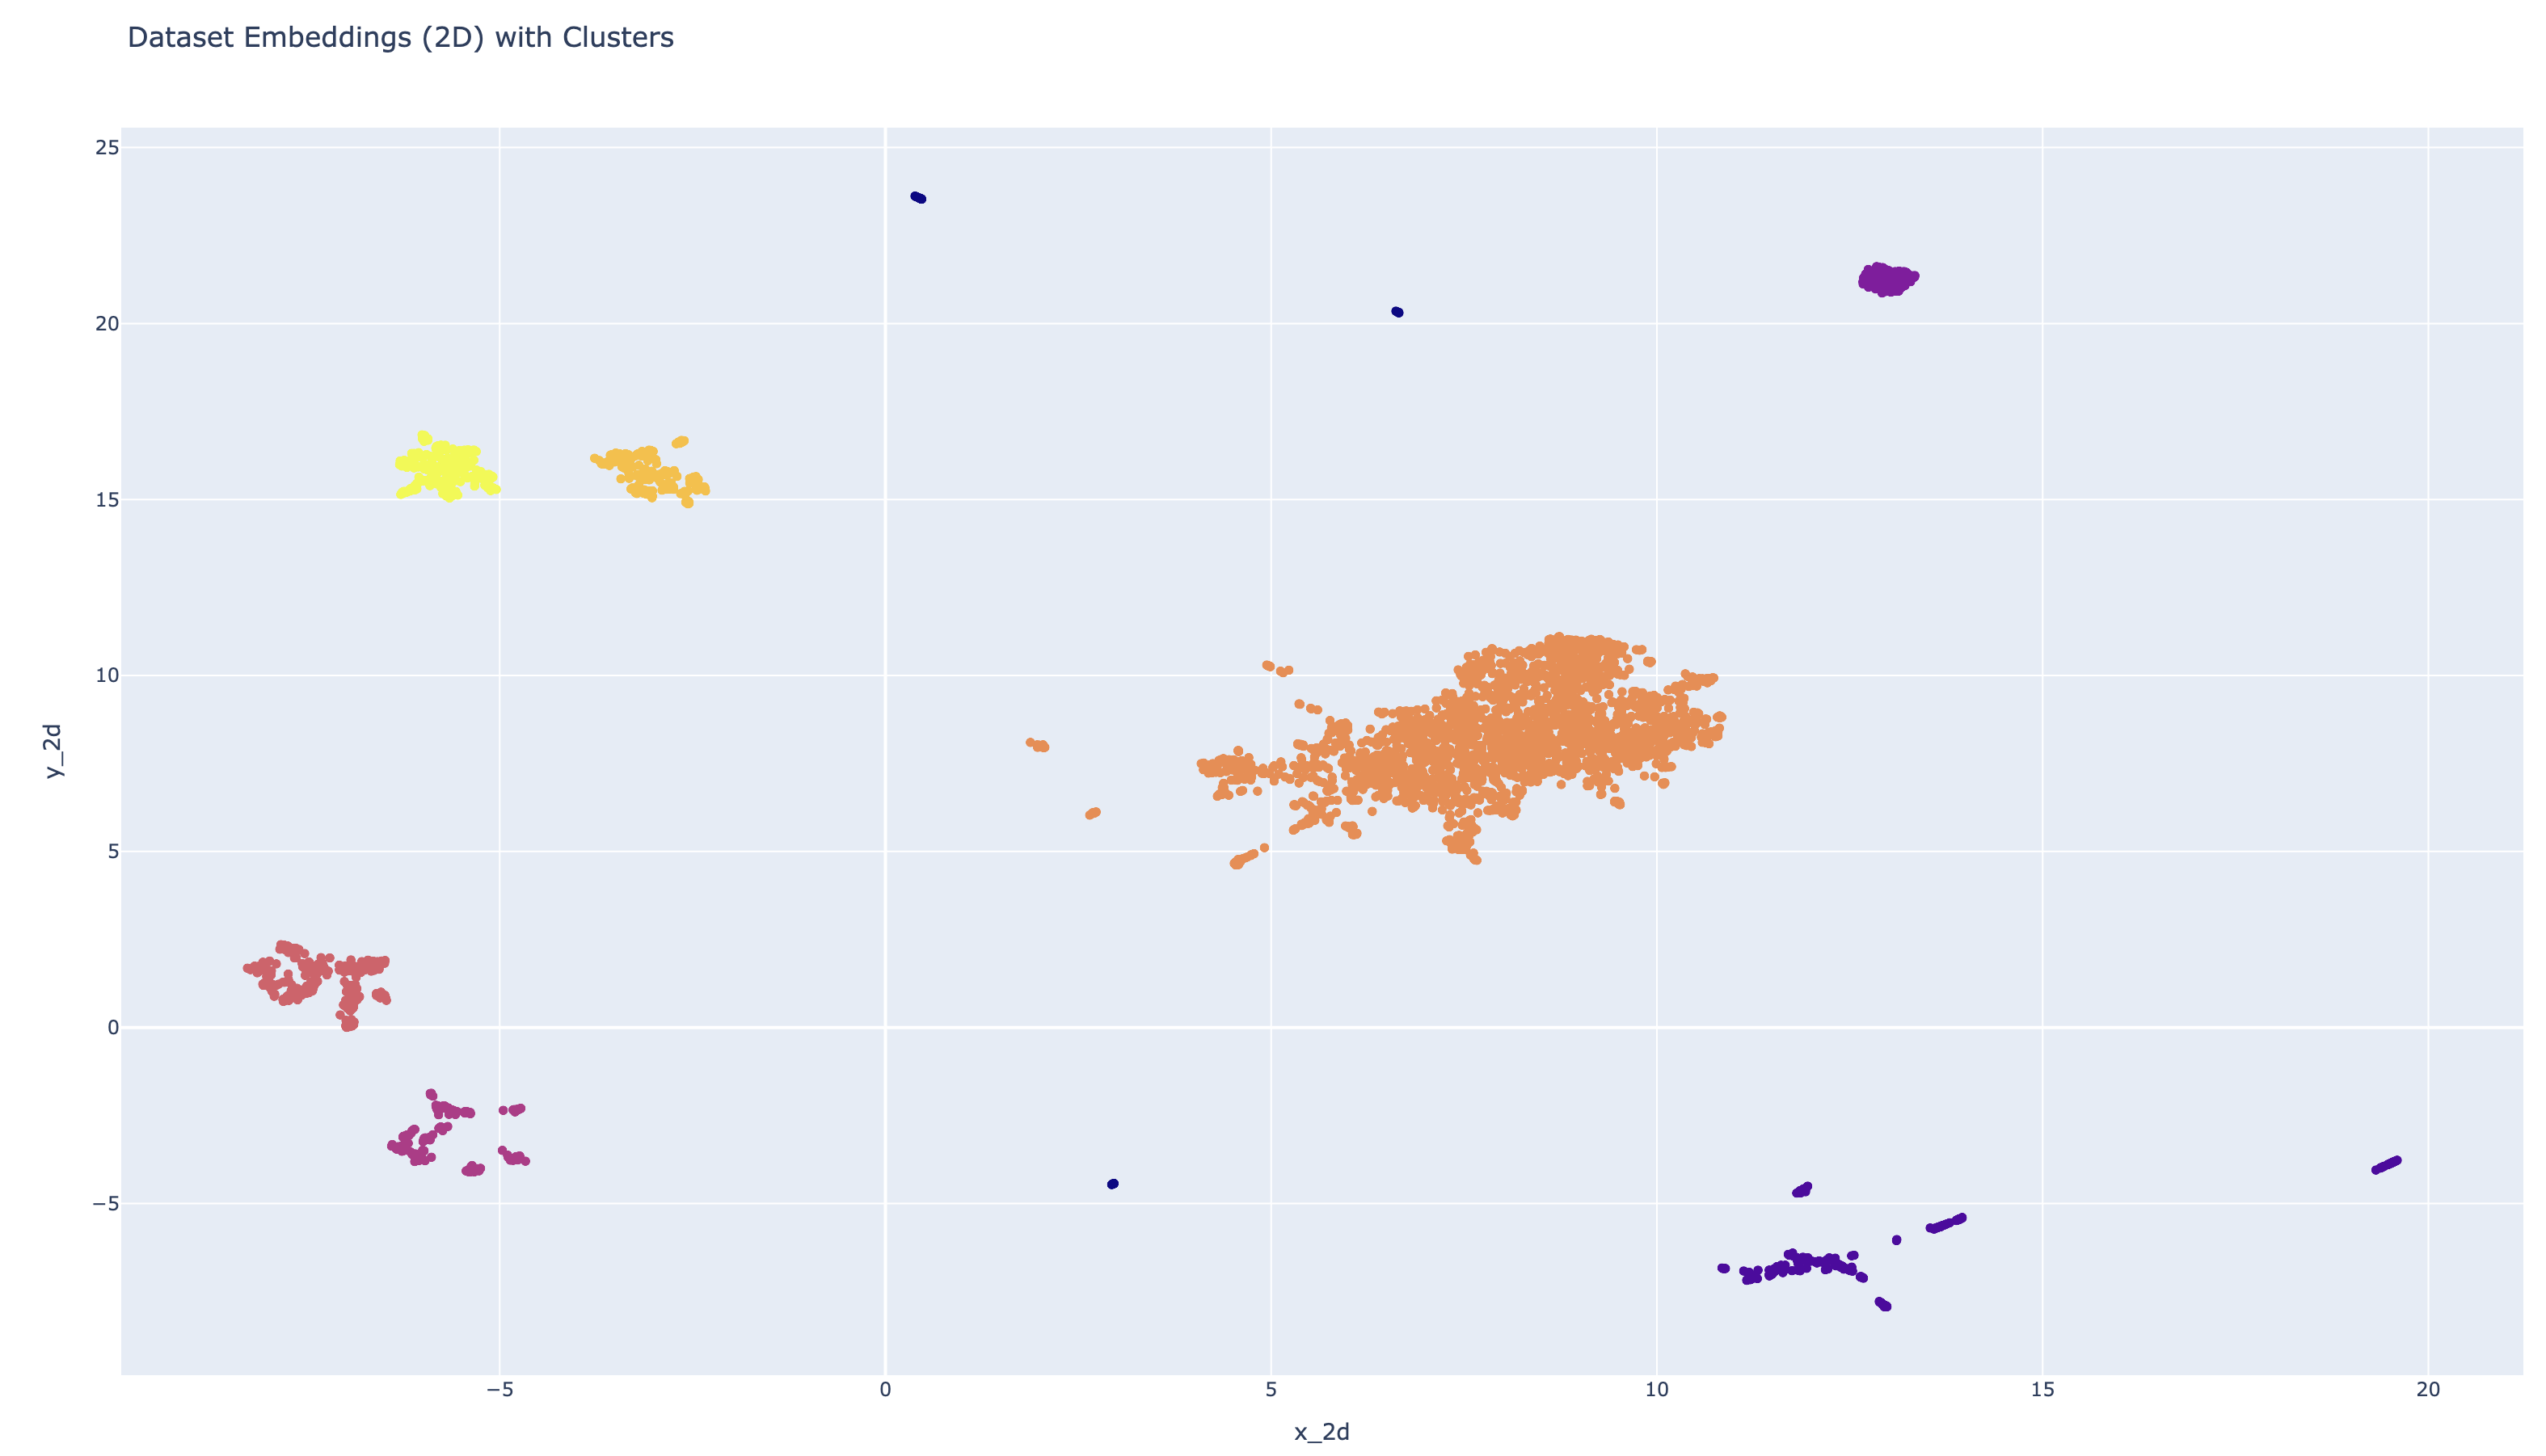Select the bright yellow cluster

point(443,468)
